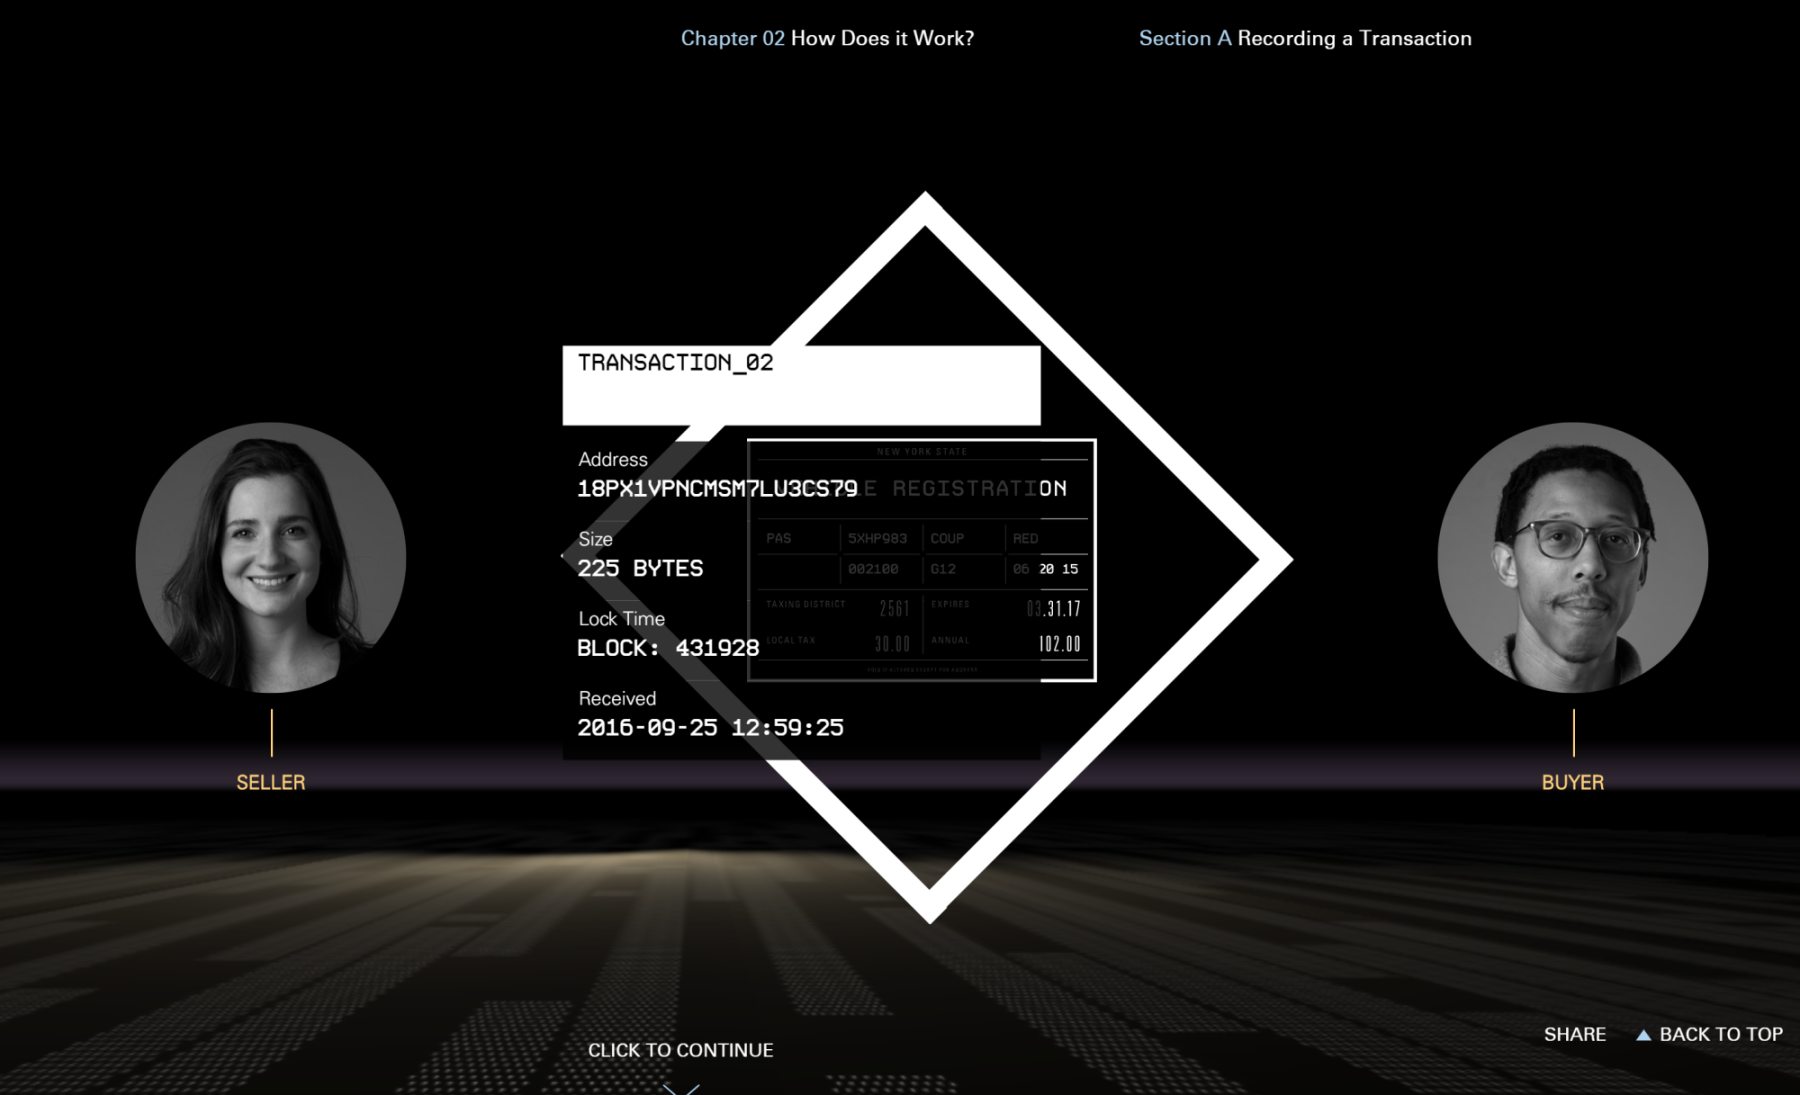Click the received timestamp 2016-09-25 12:59:25
Image resolution: width=1800 pixels, height=1095 pixels.
(710, 728)
